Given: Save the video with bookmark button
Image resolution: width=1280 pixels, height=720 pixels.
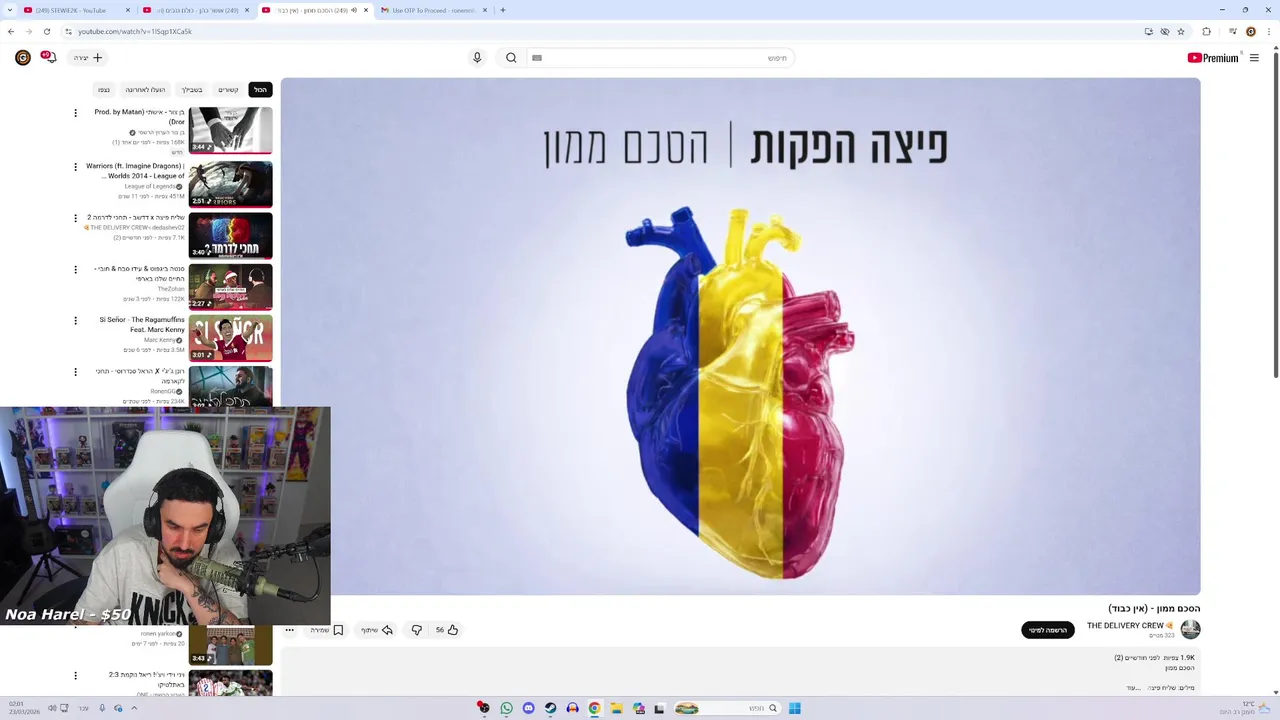Looking at the screenshot, I should coord(327,630).
